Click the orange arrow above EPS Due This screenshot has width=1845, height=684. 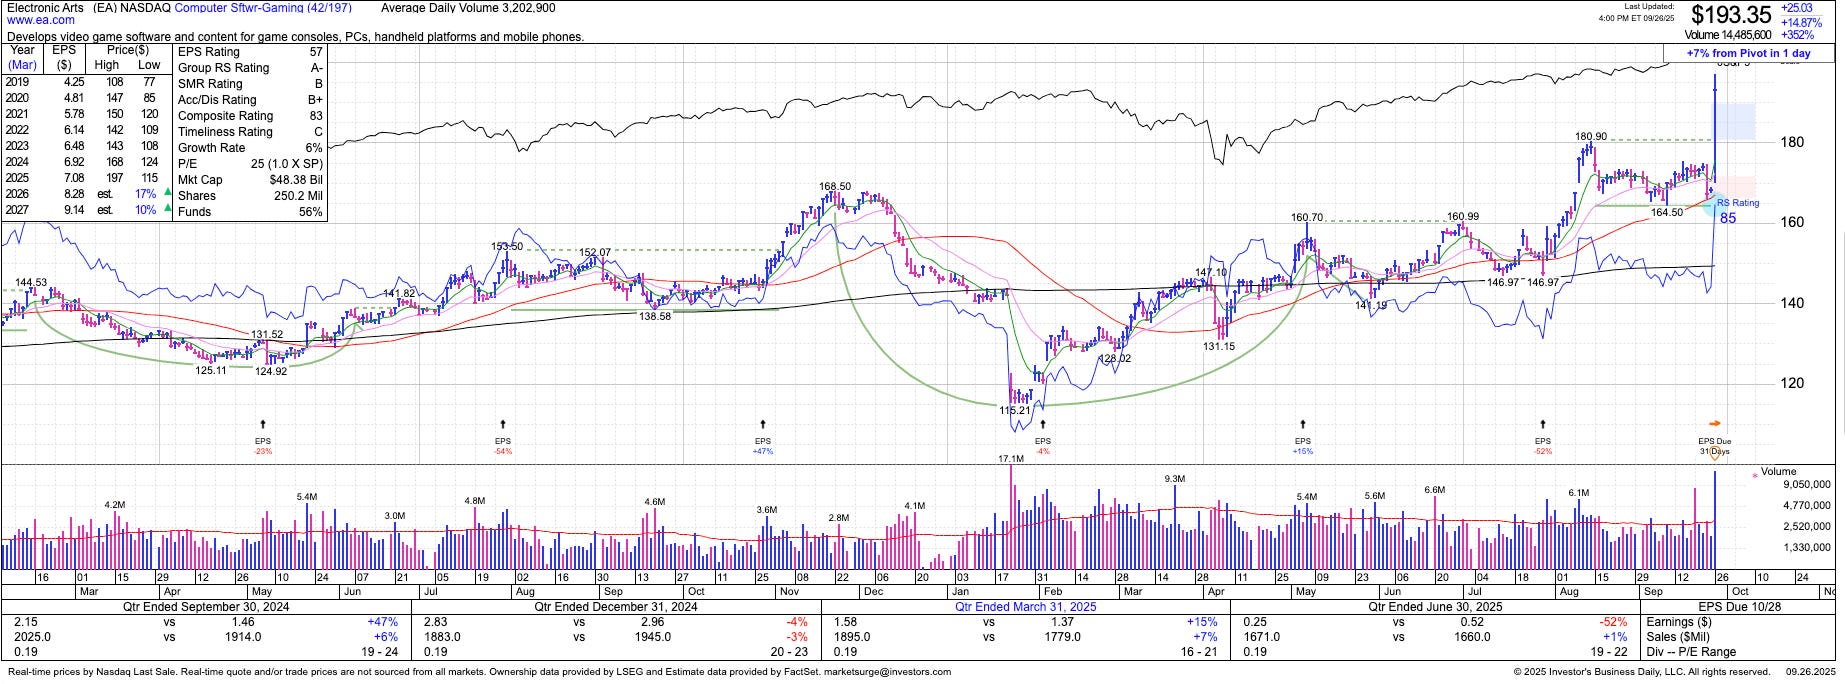click(1715, 423)
